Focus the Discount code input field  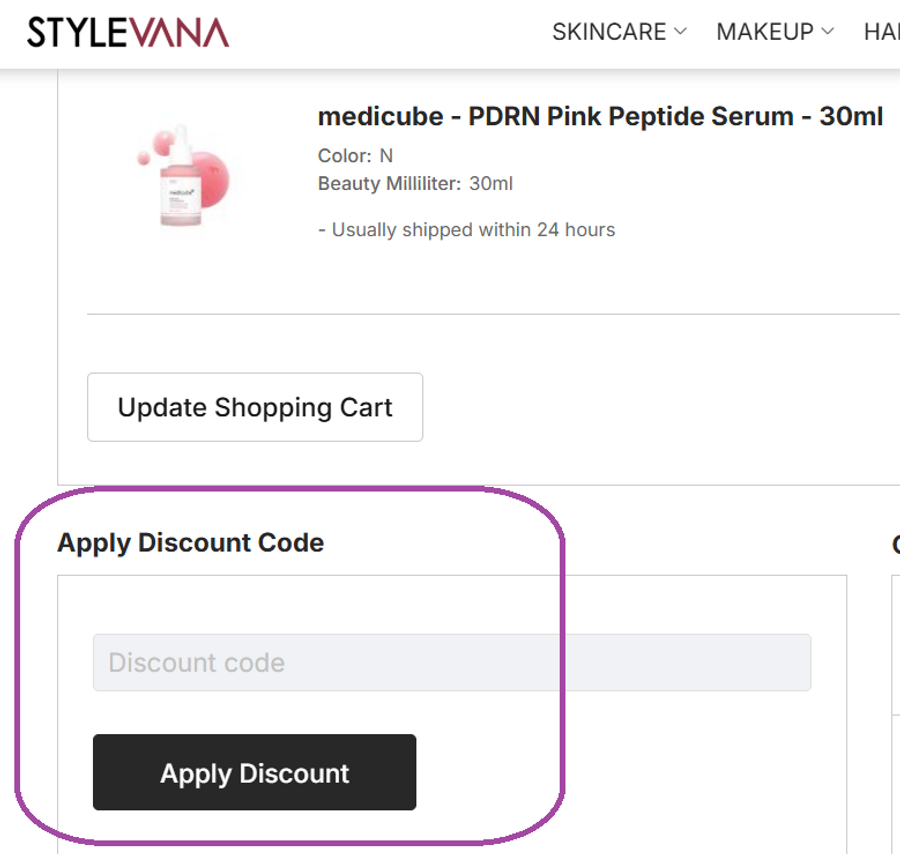click(452, 662)
